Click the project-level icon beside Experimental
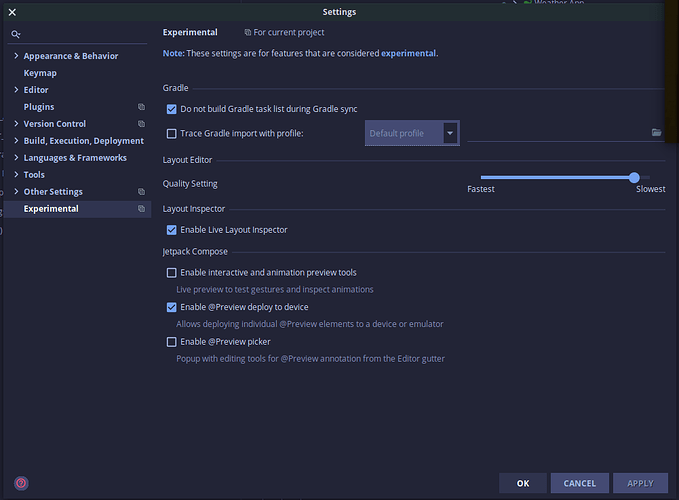 pyautogui.click(x=141, y=209)
